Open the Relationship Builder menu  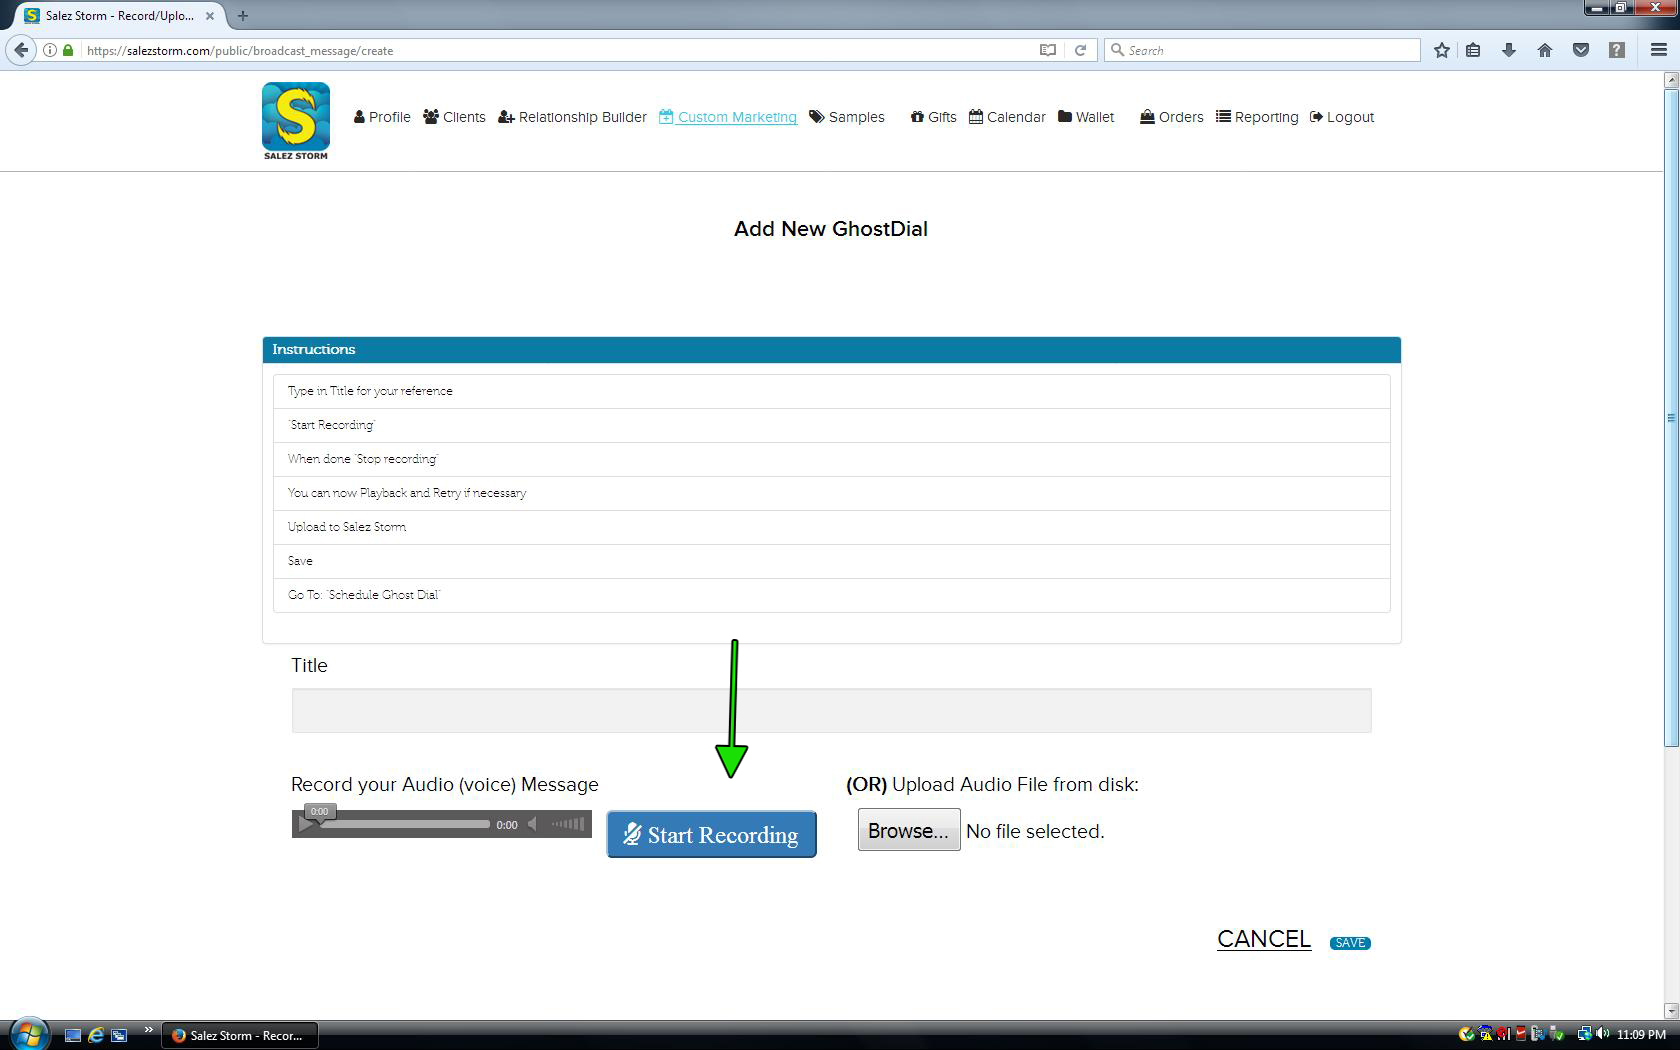[572, 117]
